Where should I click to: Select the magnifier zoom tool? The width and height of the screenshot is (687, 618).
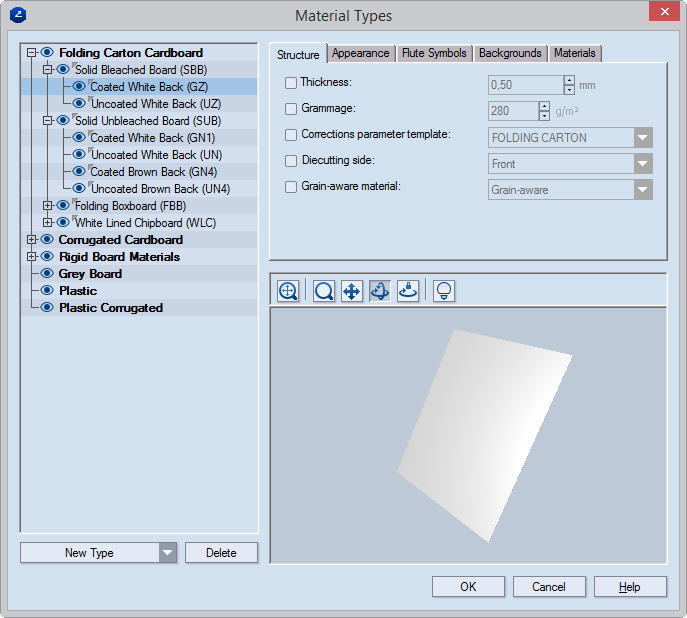tap(324, 291)
